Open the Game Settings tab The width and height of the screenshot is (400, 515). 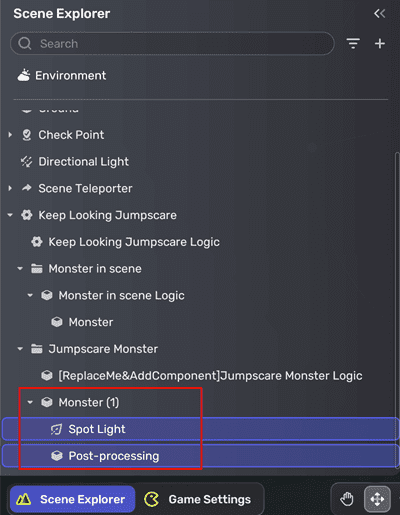click(198, 499)
